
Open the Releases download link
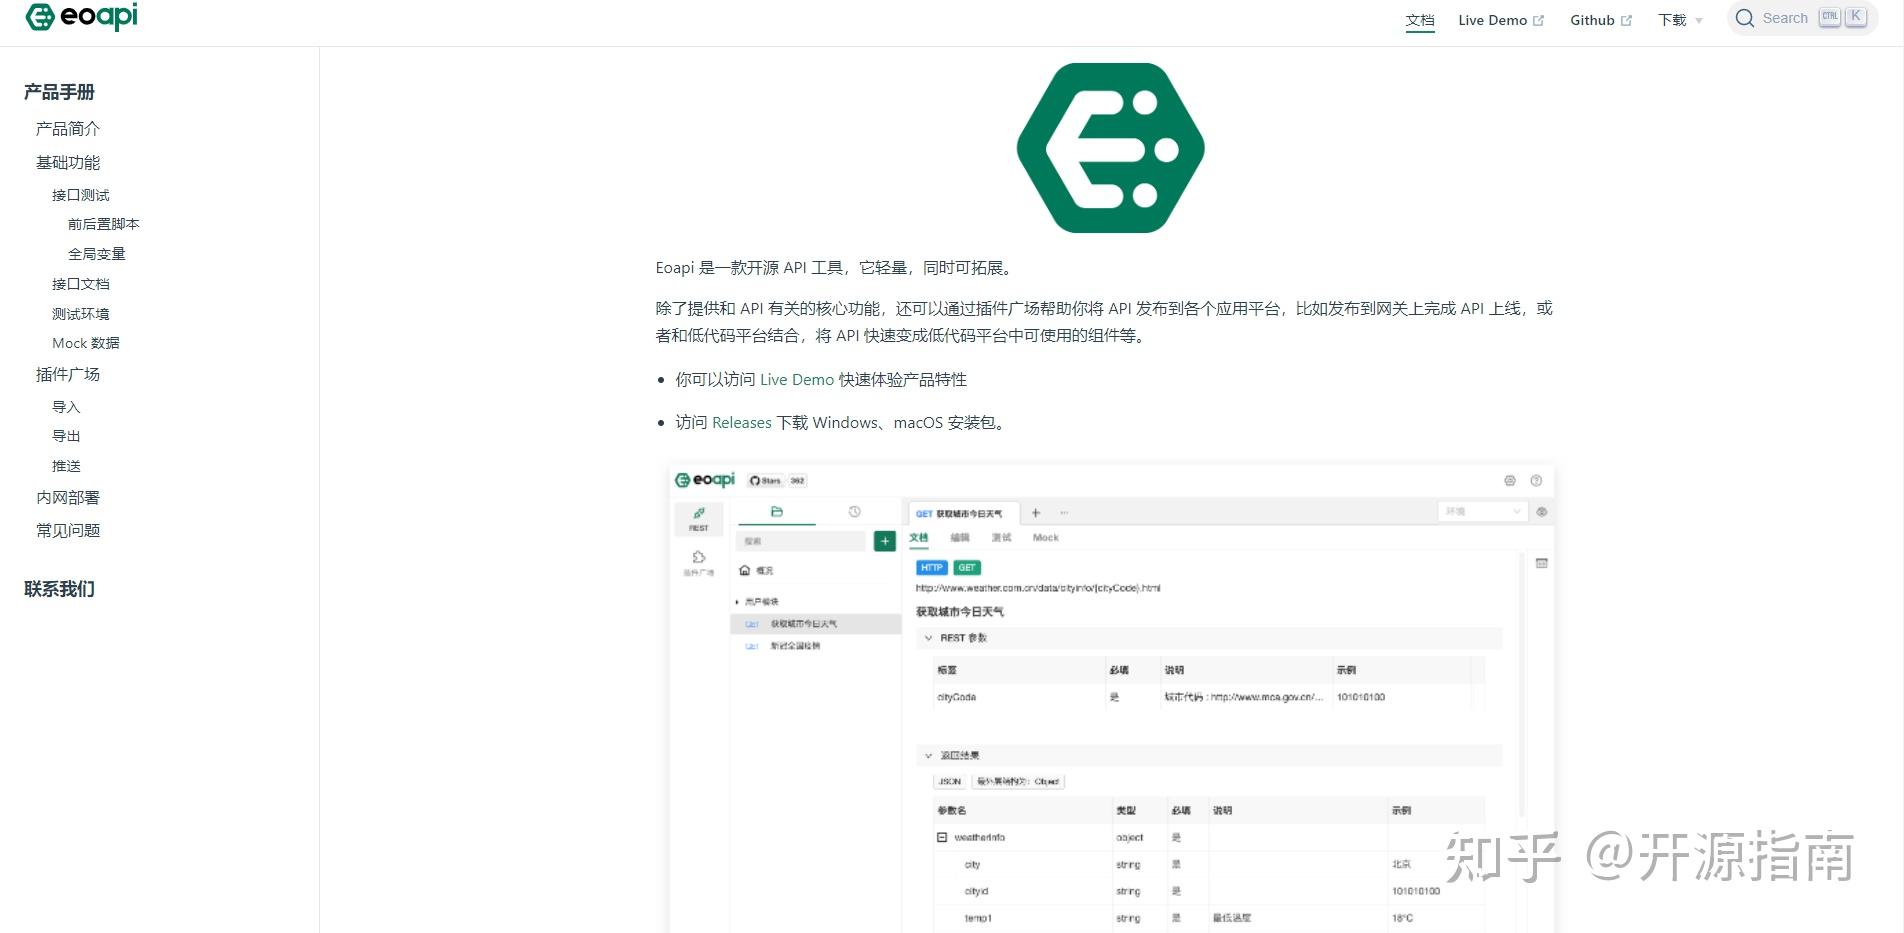(740, 422)
